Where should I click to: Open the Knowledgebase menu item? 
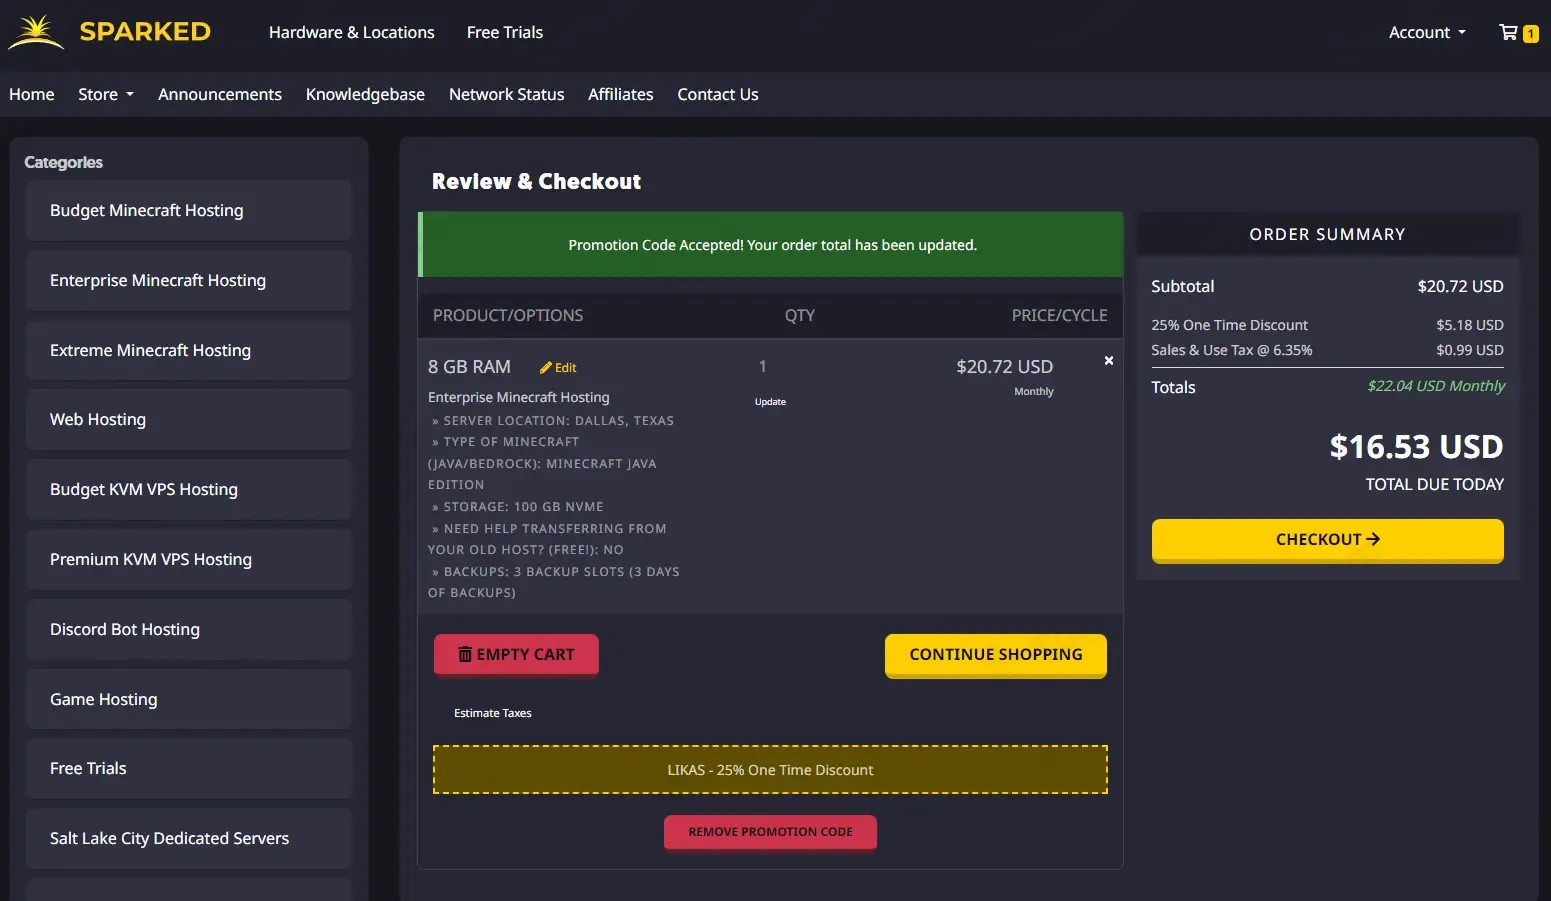pos(365,94)
